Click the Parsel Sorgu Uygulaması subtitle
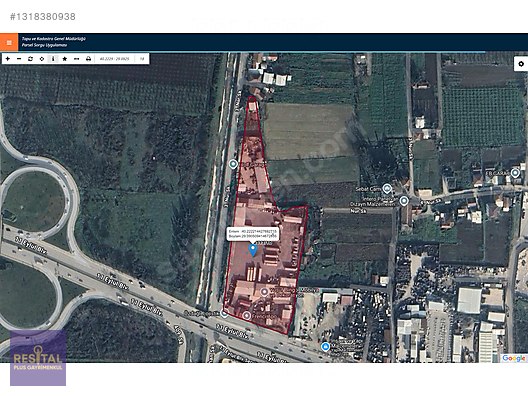This screenshot has height=396, width=528. pyautogui.click(x=44, y=45)
